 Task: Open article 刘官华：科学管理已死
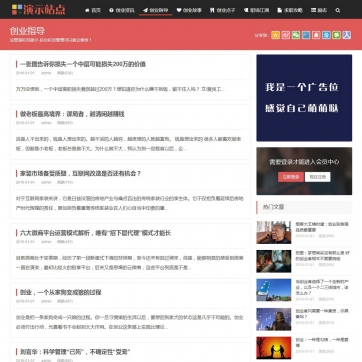tap(75, 352)
